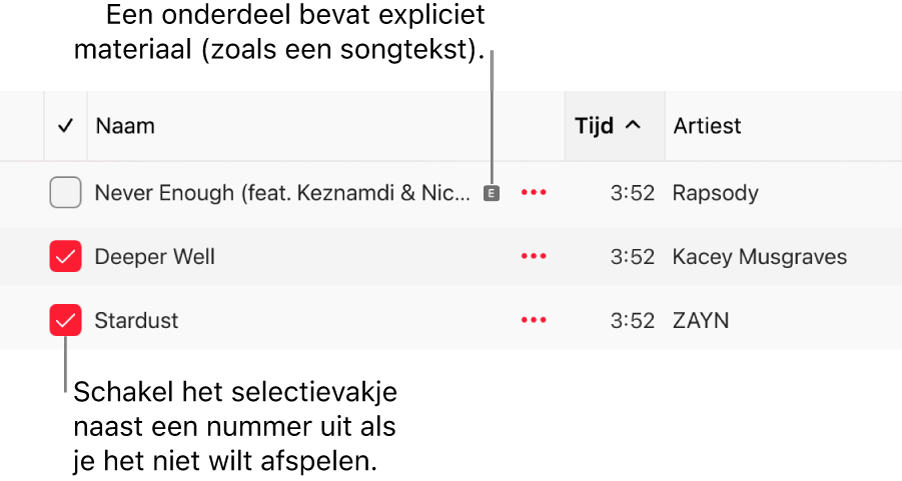Screen dimensions: 902x481
Task: Click the 3:52 duration in the Deeper Well row
Action: (632, 257)
